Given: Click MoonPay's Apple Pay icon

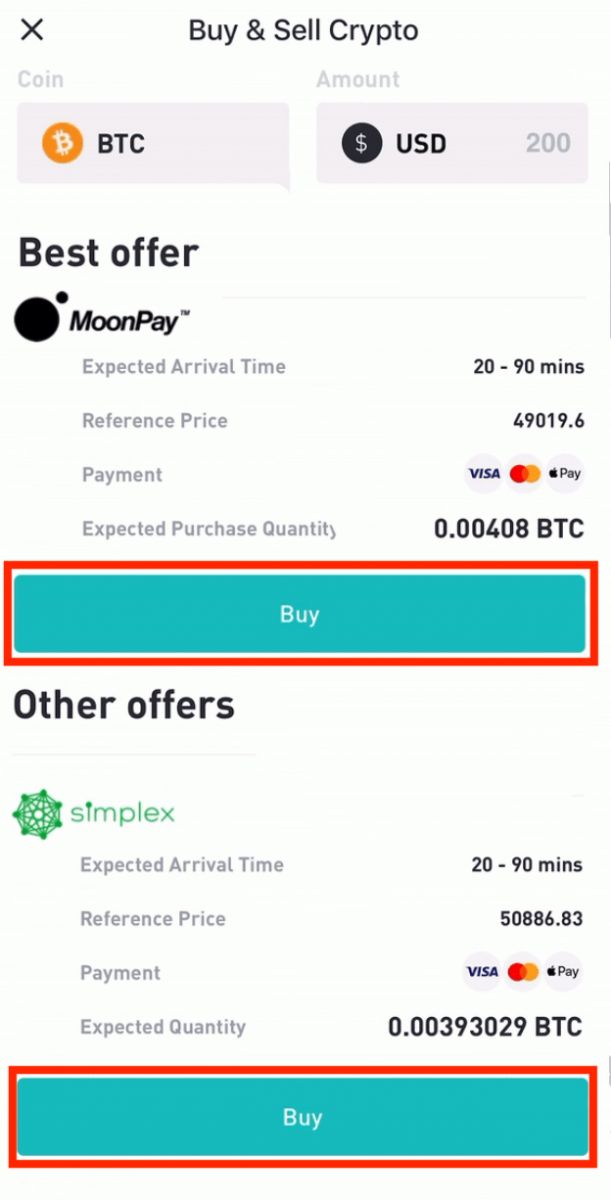Looking at the screenshot, I should [564, 474].
